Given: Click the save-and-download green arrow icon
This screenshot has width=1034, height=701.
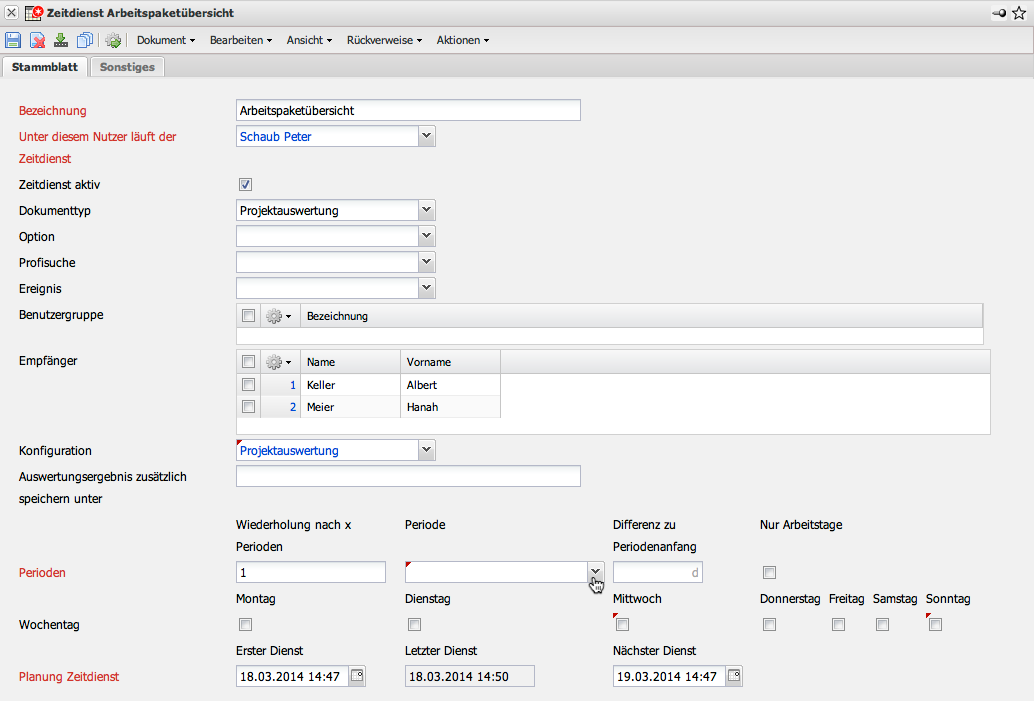Looking at the screenshot, I should point(61,40).
